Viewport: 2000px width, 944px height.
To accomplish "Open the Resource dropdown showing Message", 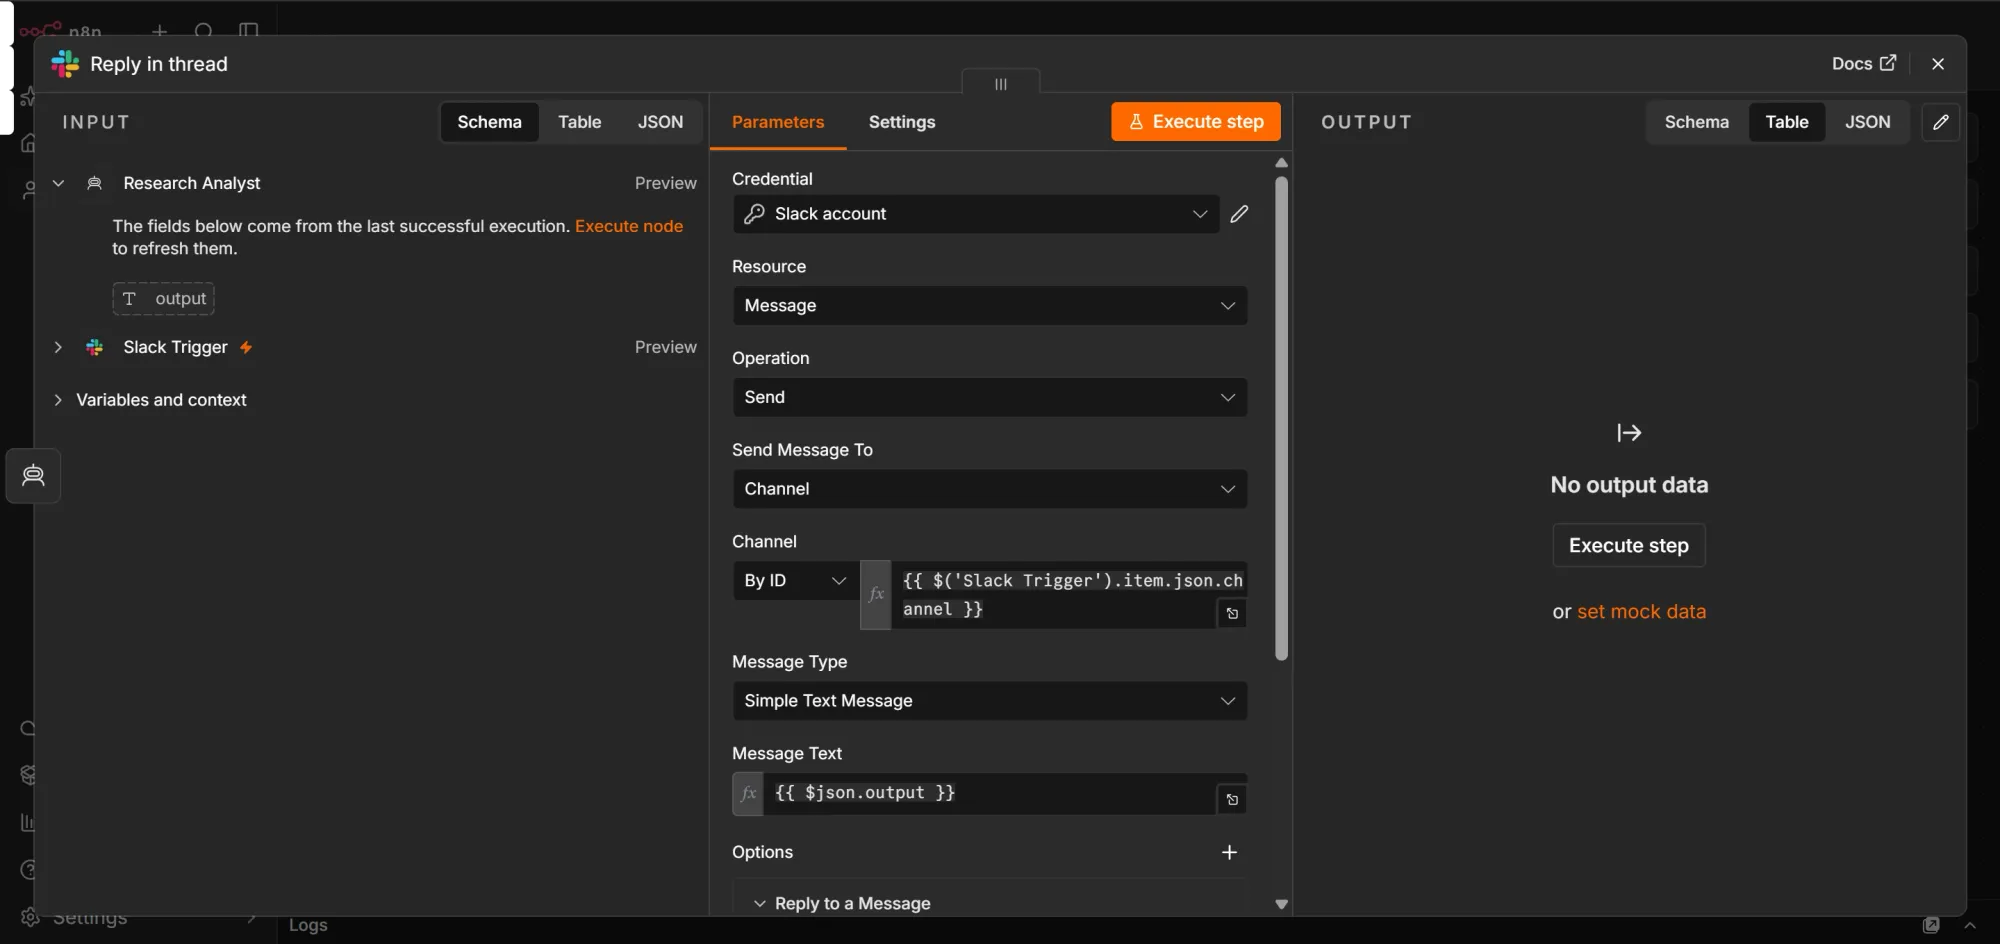I will point(990,306).
